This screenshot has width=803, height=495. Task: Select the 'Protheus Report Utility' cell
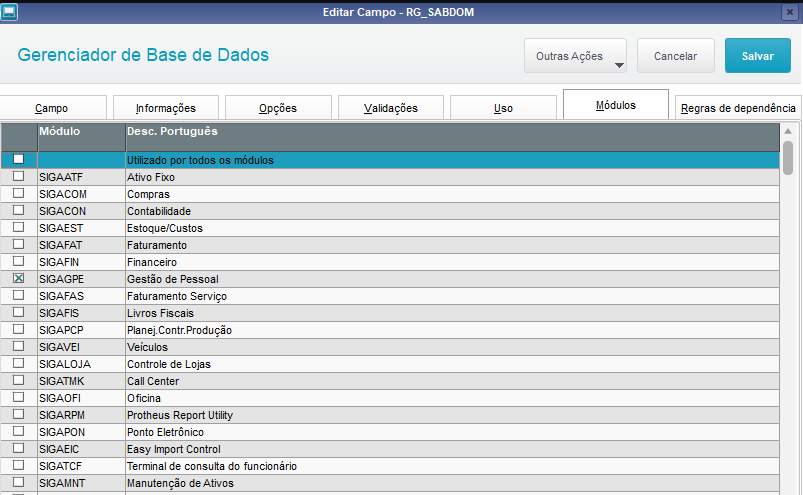pos(453,415)
